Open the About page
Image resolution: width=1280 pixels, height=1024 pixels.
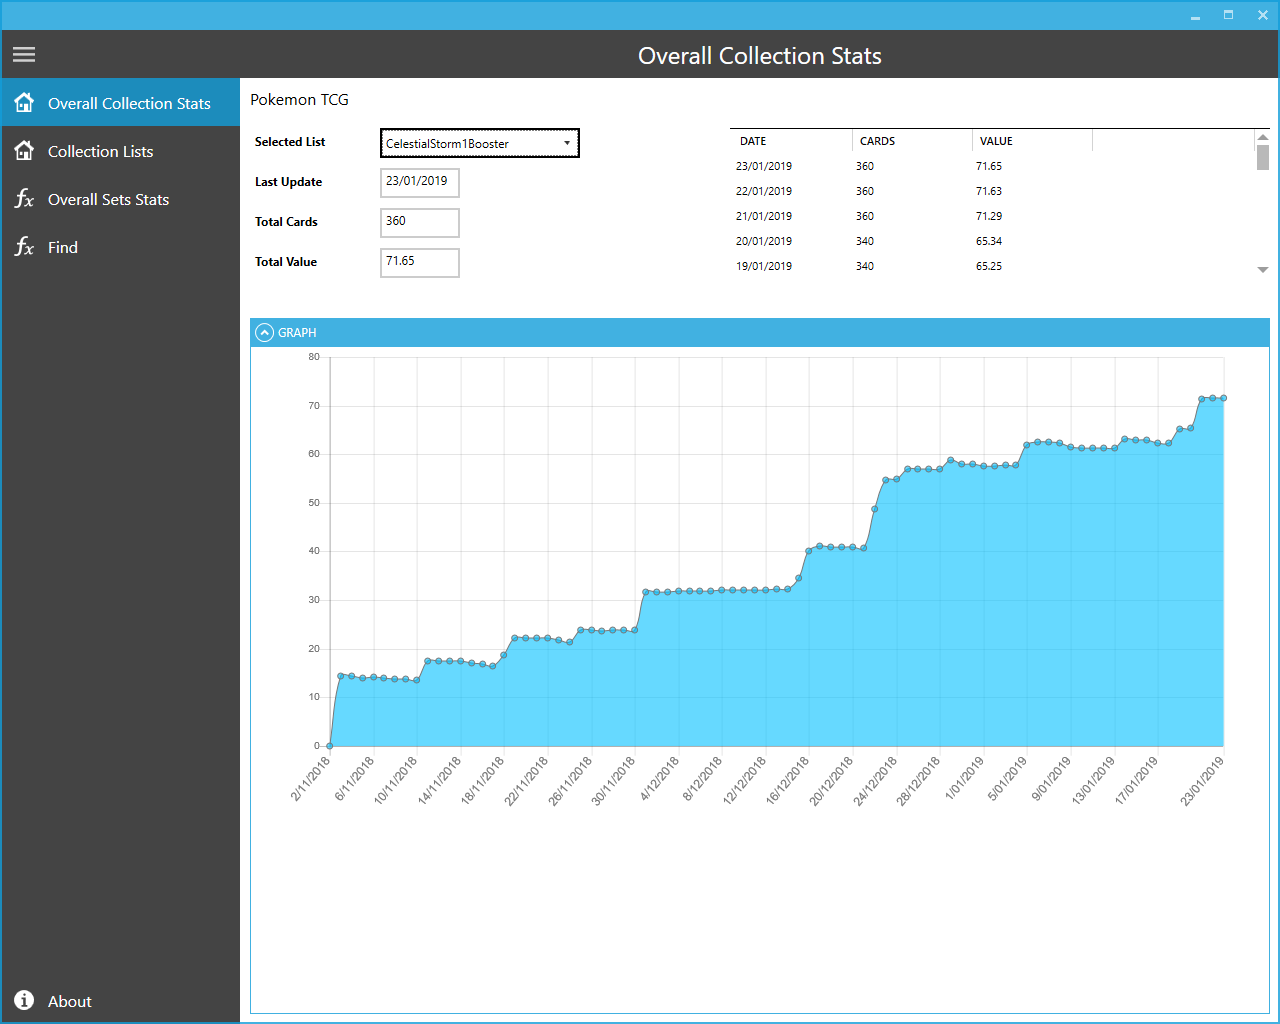tap(120, 1000)
